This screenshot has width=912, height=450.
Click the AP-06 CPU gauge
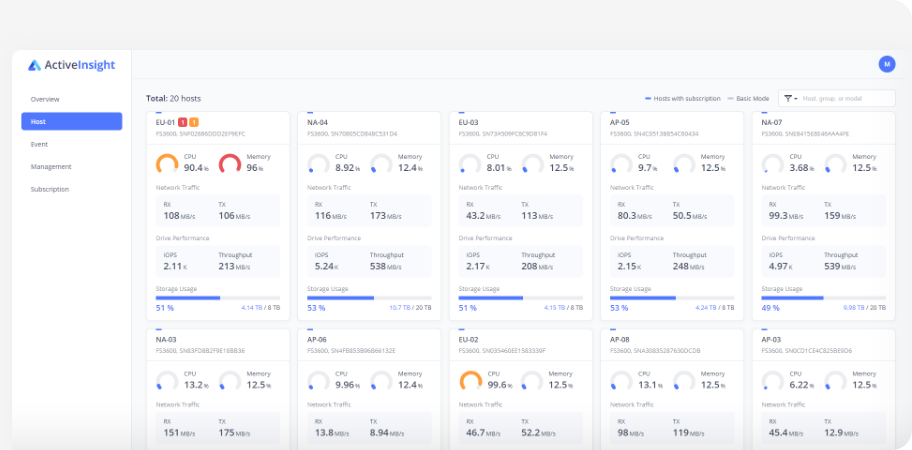coord(319,381)
